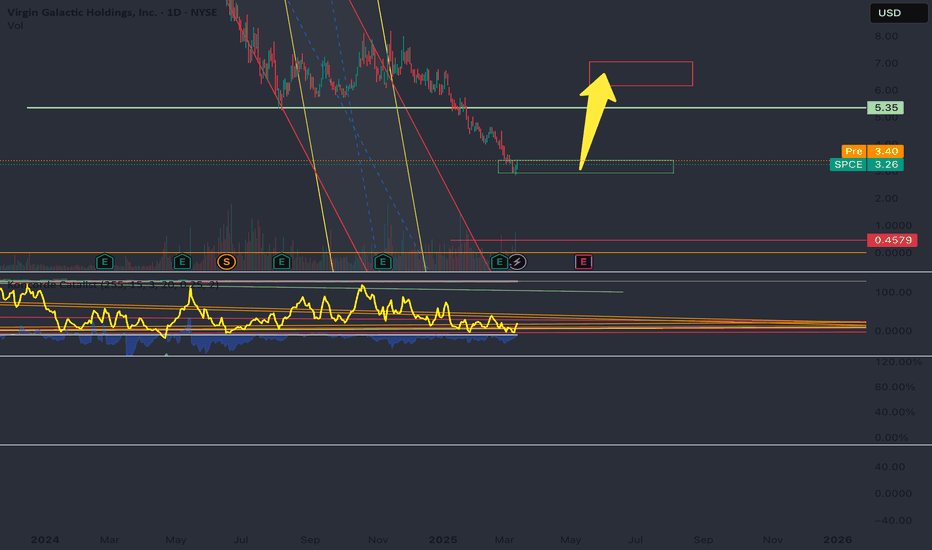The width and height of the screenshot is (932, 550).
Task: Click the red 0.4579 price label
Action: [x=892, y=240]
